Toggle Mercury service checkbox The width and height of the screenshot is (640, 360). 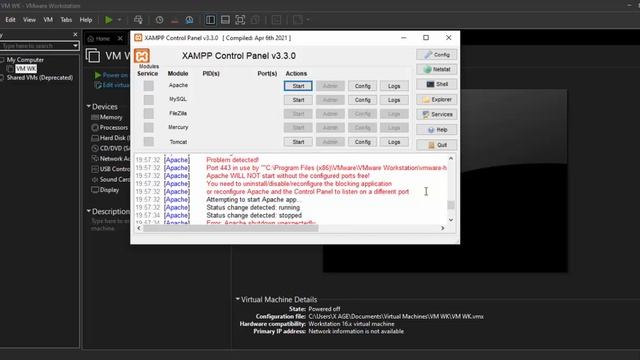[149, 127]
